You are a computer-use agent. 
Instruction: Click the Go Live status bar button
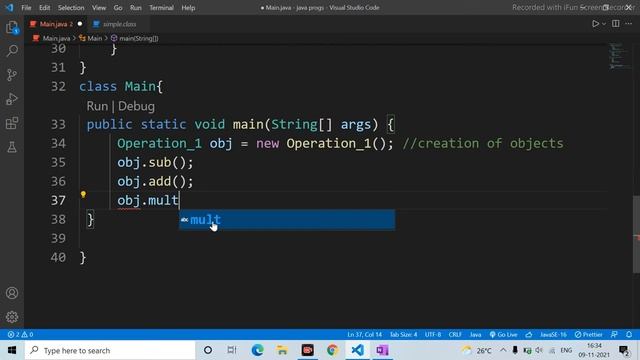click(x=503, y=334)
